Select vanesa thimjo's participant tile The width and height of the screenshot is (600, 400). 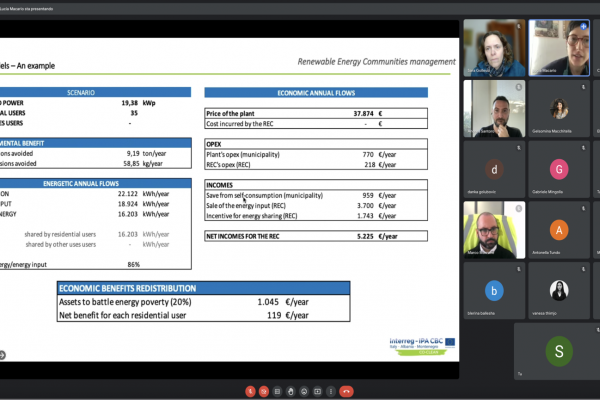tap(559, 291)
